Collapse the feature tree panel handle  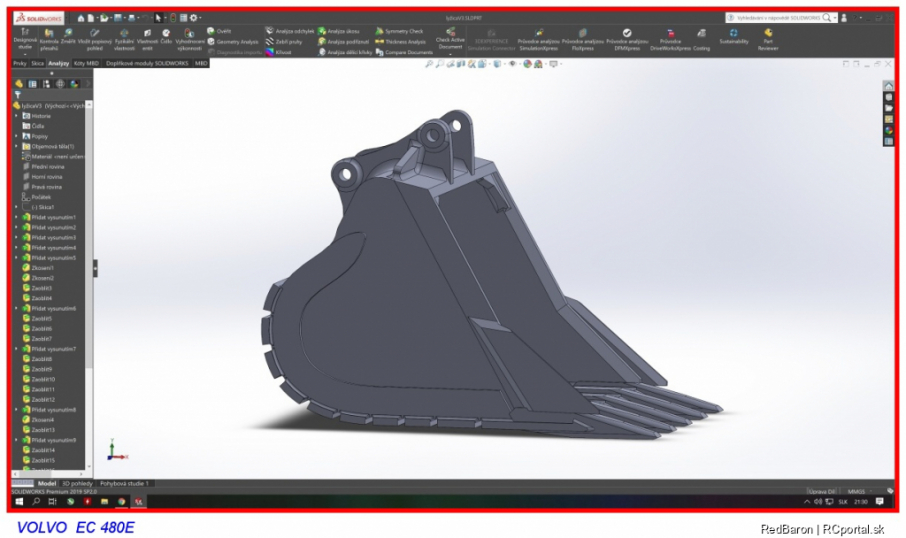click(95, 268)
